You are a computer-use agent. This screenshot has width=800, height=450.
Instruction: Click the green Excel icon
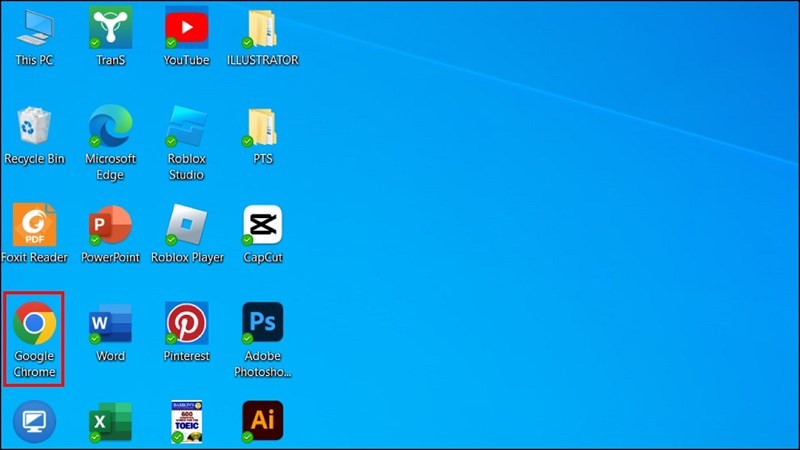(110, 421)
